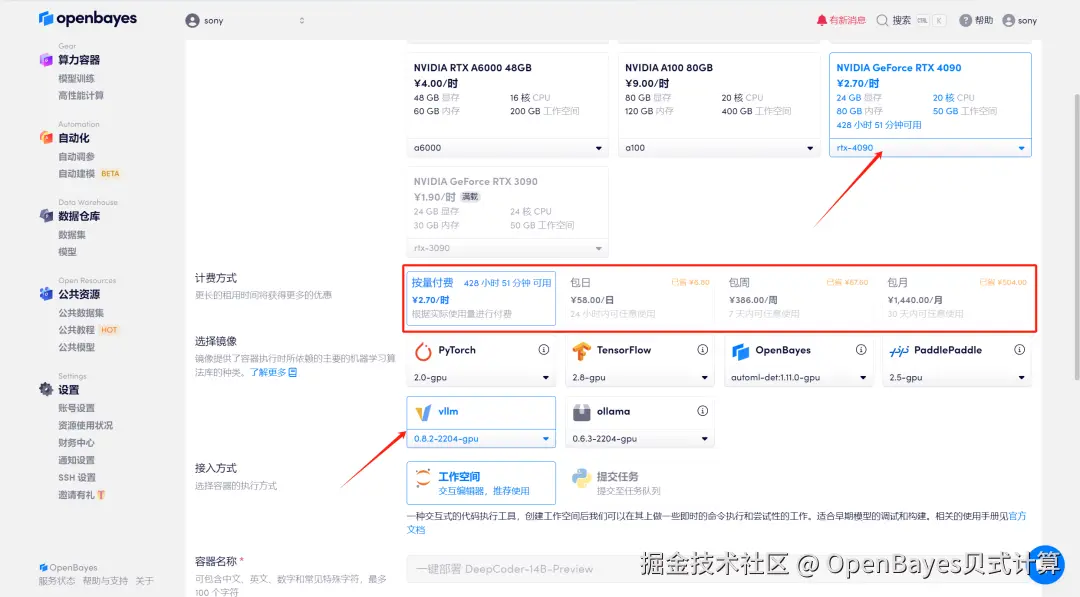Select 包周 weekly billing option
1080x597 pixels.
[x=798, y=297]
